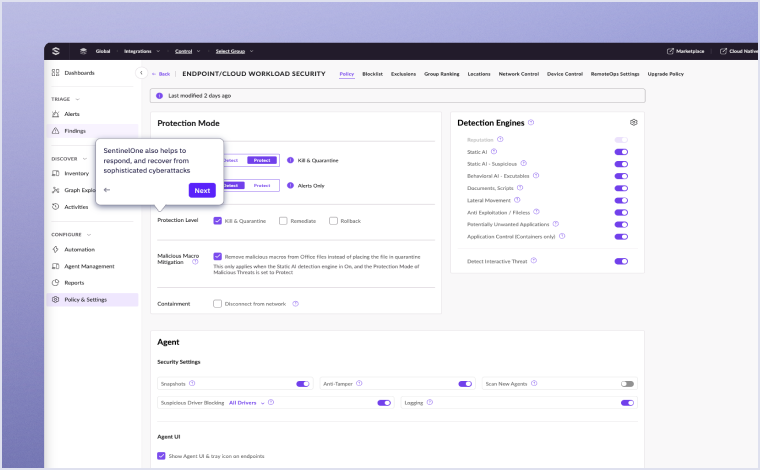Viewport: 760px width, 470px height.
Task: Open Marketplace external link icon
Action: (x=670, y=51)
